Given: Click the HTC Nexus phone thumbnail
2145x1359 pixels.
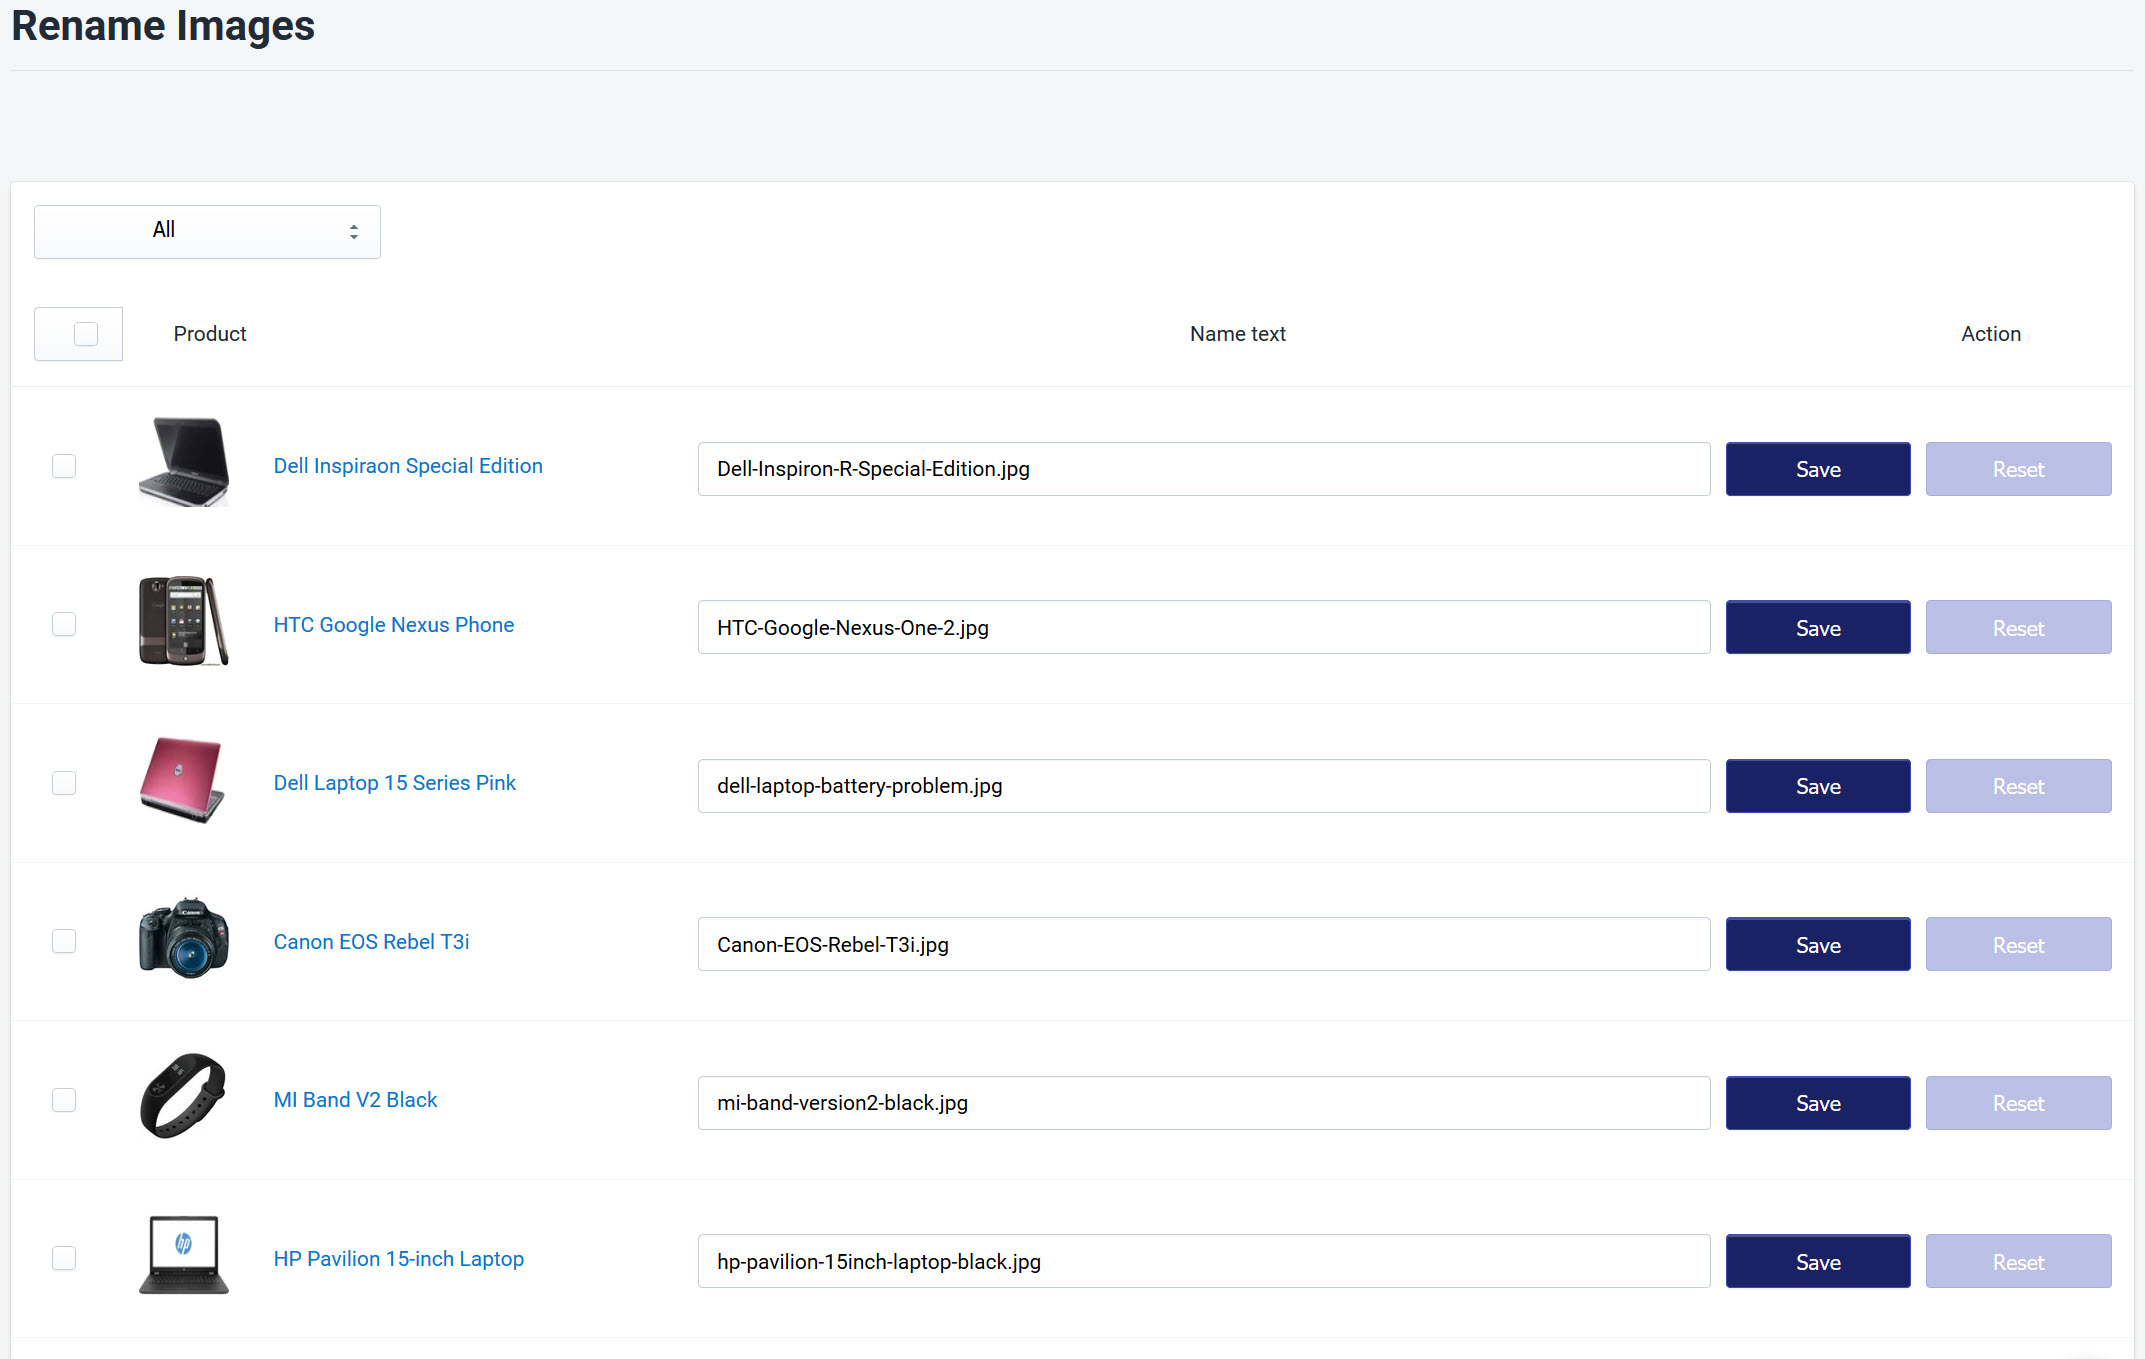Looking at the screenshot, I should pyautogui.click(x=184, y=621).
